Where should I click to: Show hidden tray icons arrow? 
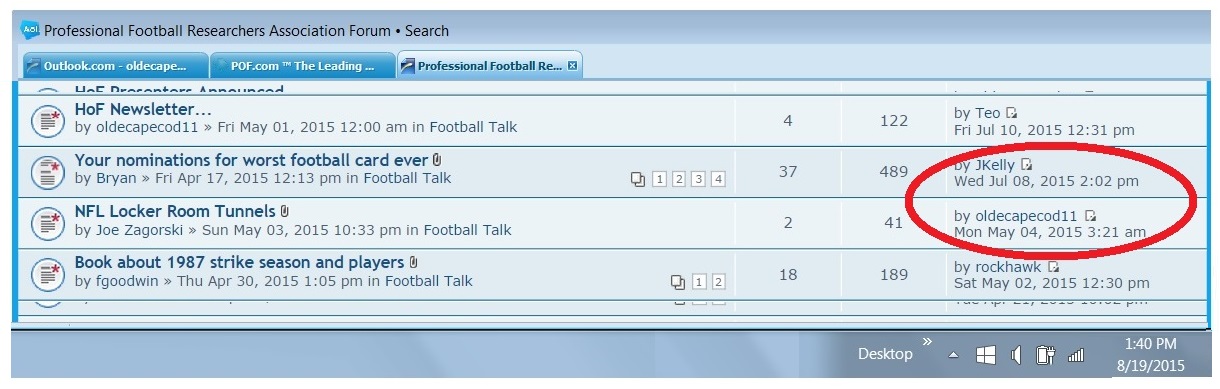click(x=953, y=355)
